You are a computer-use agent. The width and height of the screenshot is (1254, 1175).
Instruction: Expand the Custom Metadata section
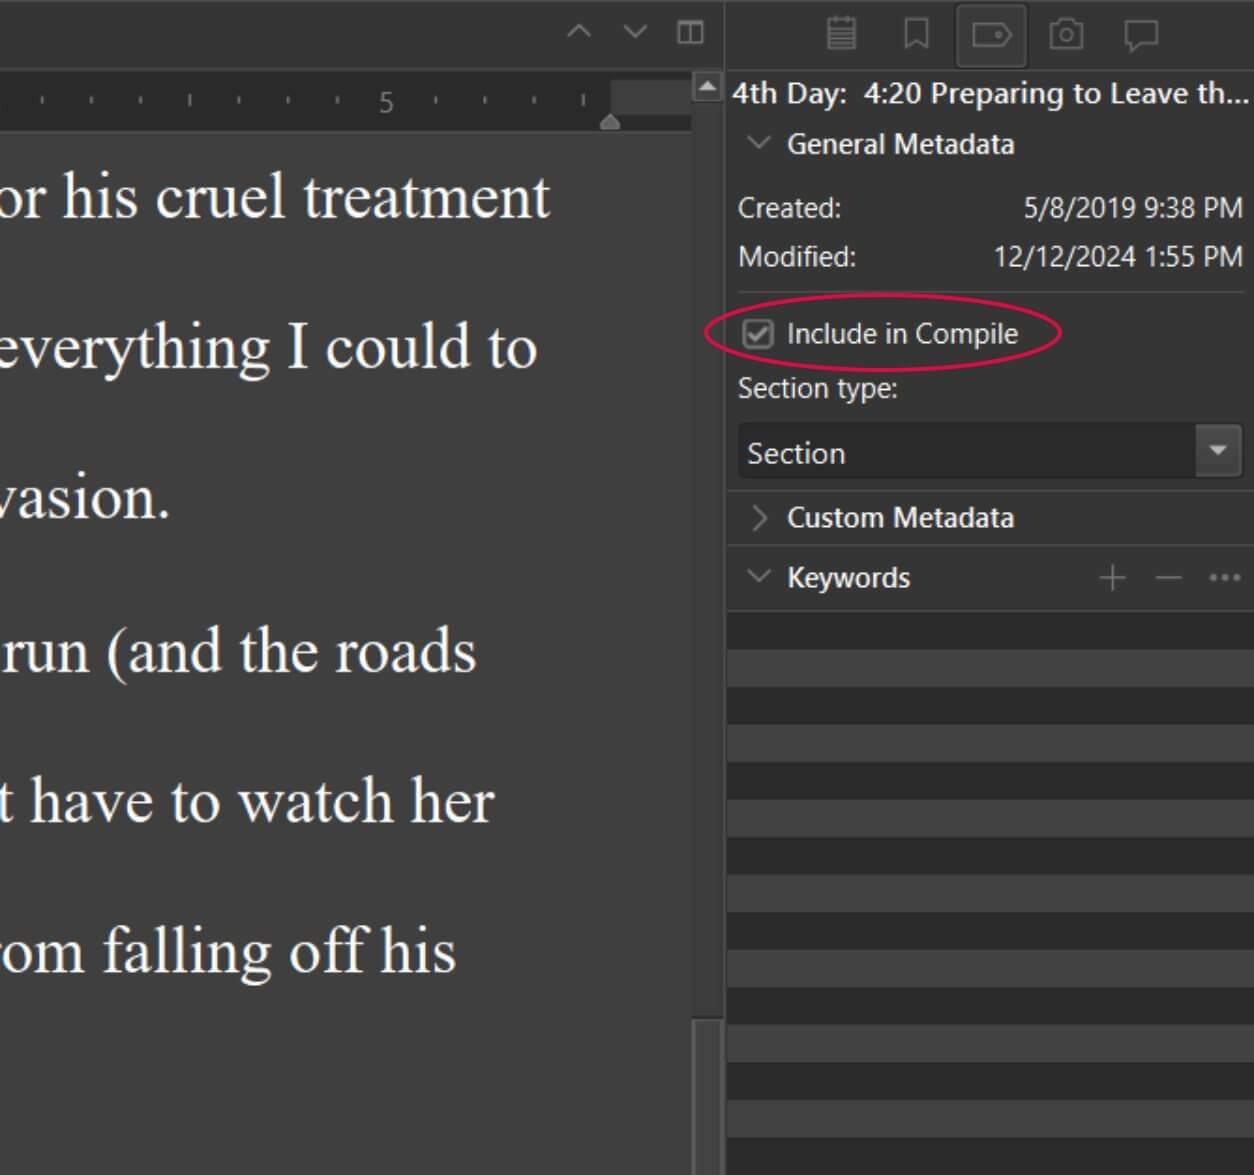(759, 518)
